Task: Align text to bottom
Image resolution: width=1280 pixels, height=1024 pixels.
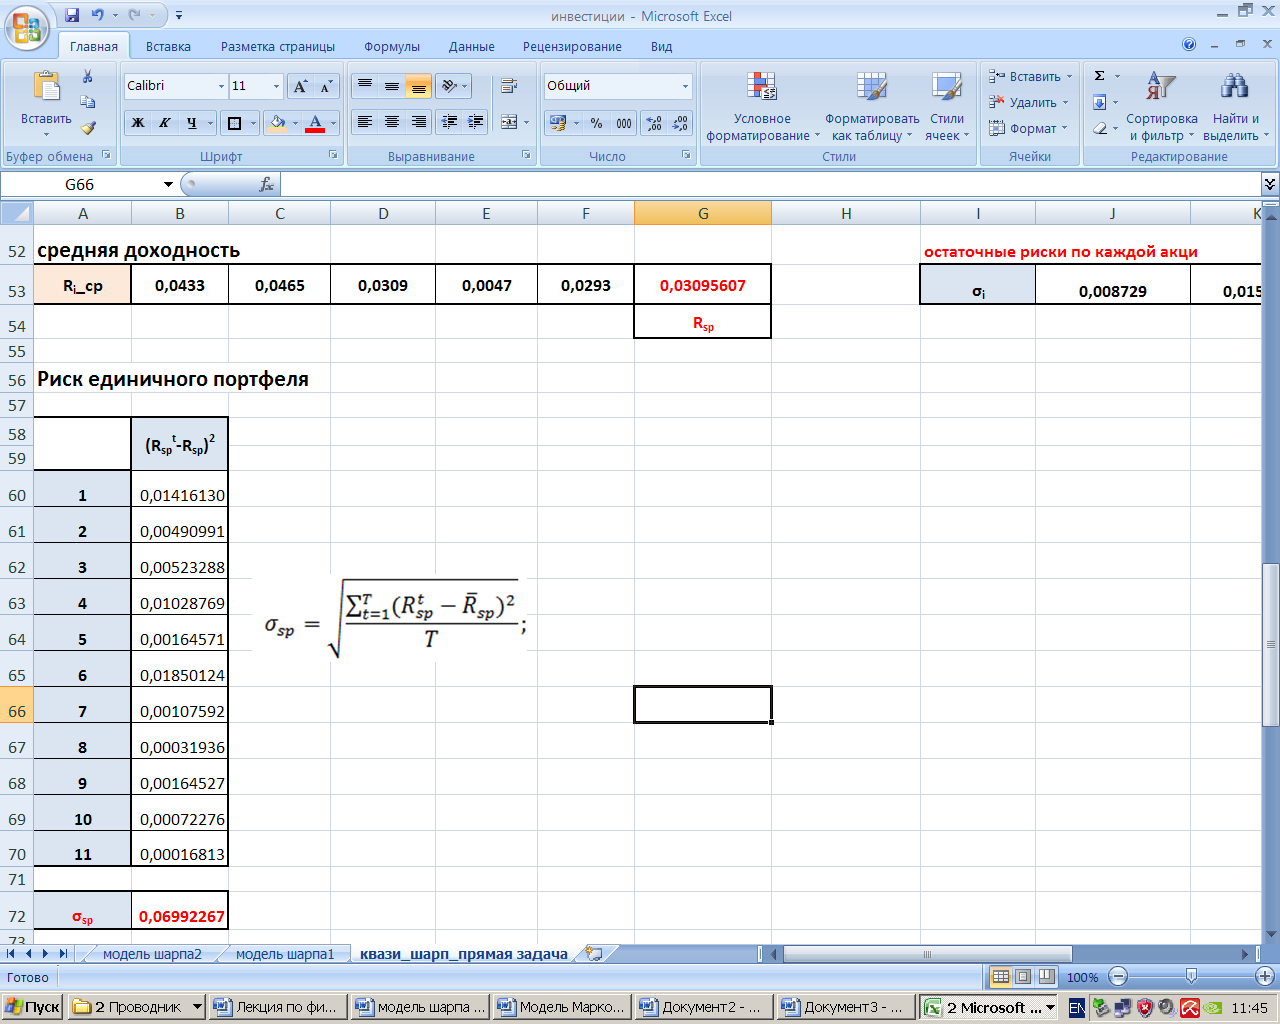Action: [x=419, y=86]
